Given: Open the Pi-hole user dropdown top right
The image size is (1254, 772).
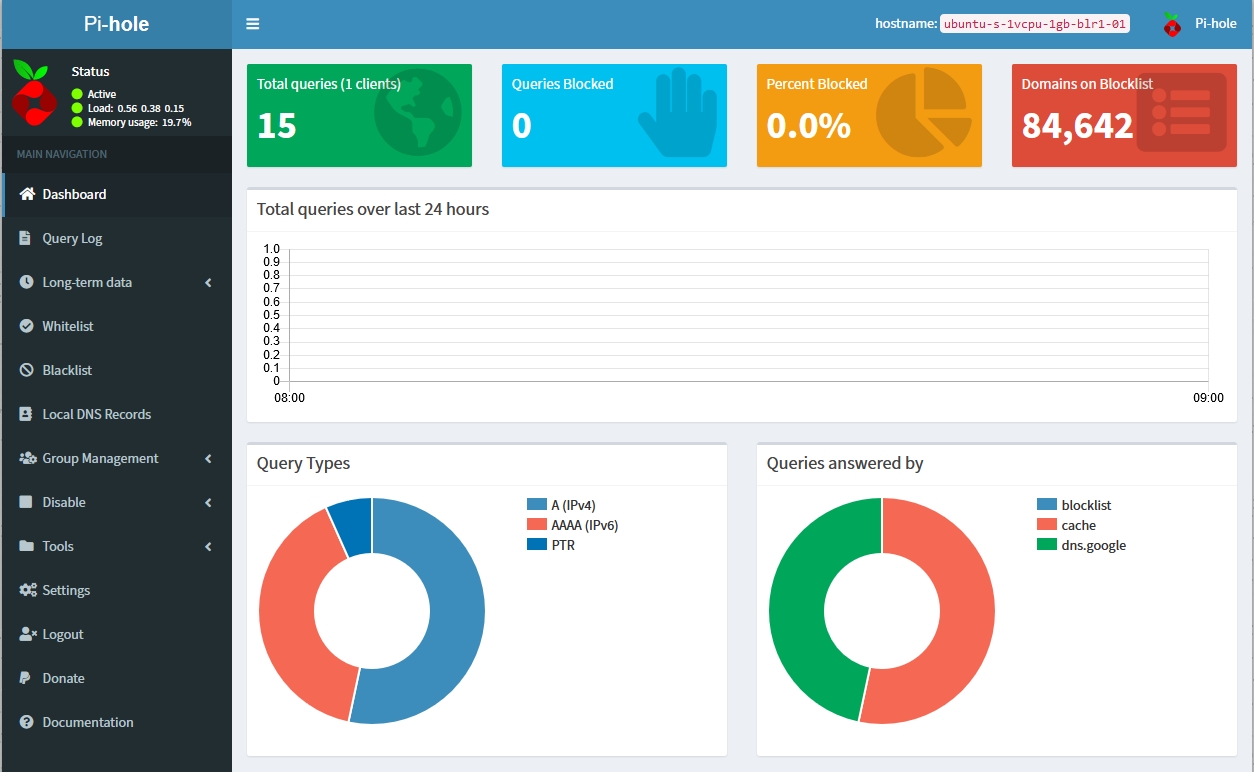Looking at the screenshot, I should point(1199,24).
